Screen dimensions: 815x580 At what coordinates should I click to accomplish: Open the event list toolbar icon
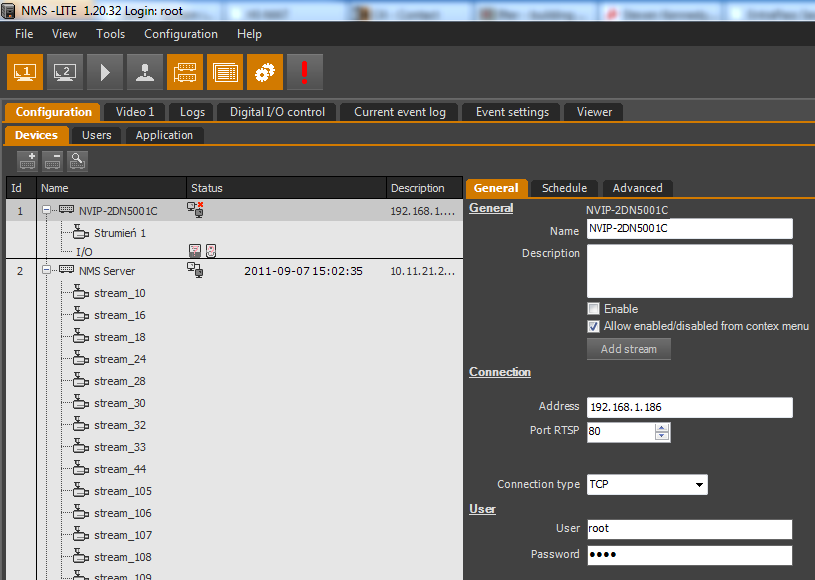[x=225, y=72]
